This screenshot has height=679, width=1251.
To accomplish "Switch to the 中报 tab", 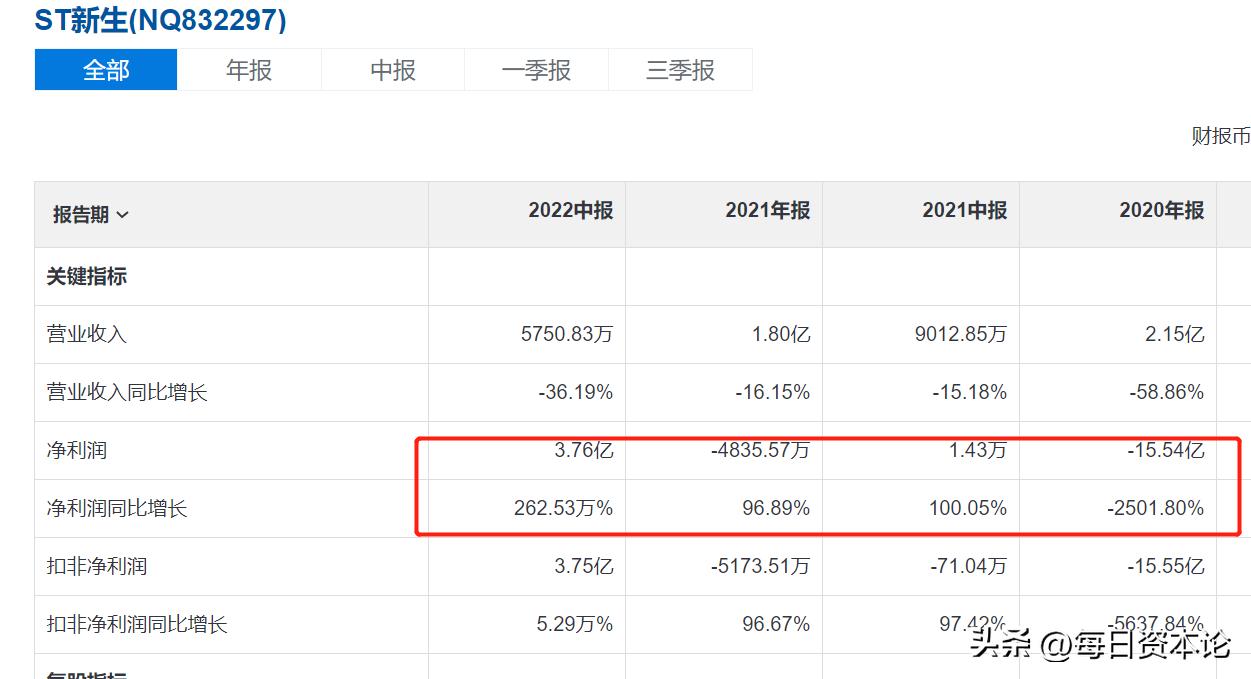I will click(x=393, y=70).
